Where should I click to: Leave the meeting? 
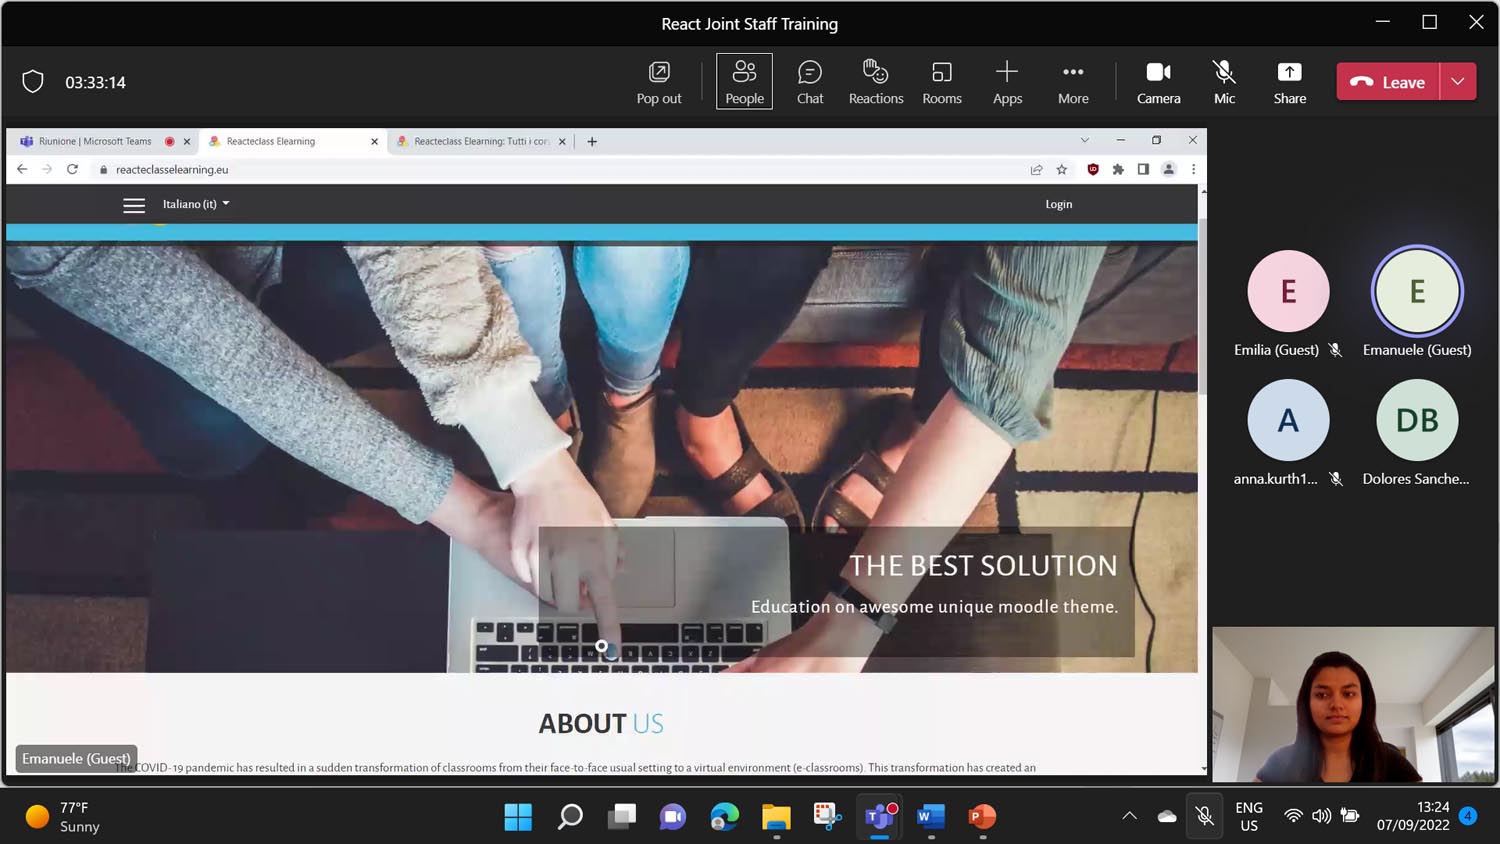point(1388,82)
